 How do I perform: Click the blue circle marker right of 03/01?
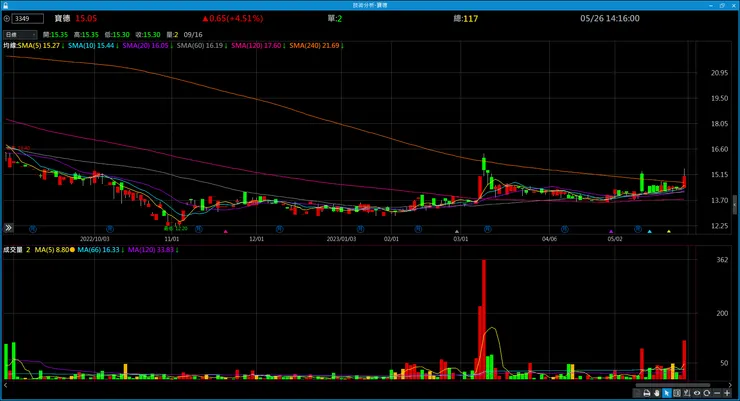point(488,229)
